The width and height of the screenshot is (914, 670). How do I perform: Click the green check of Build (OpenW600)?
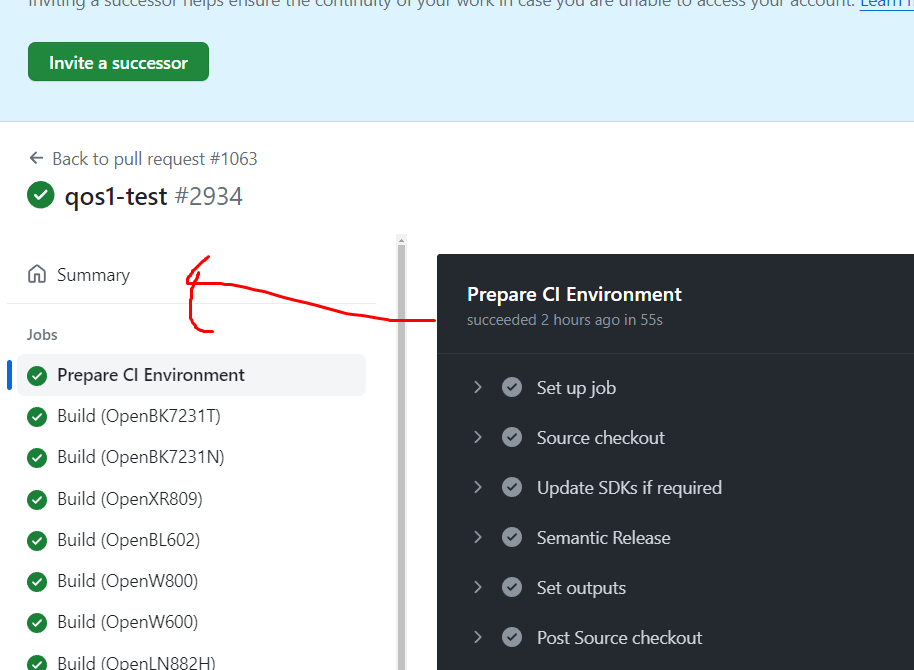point(37,623)
